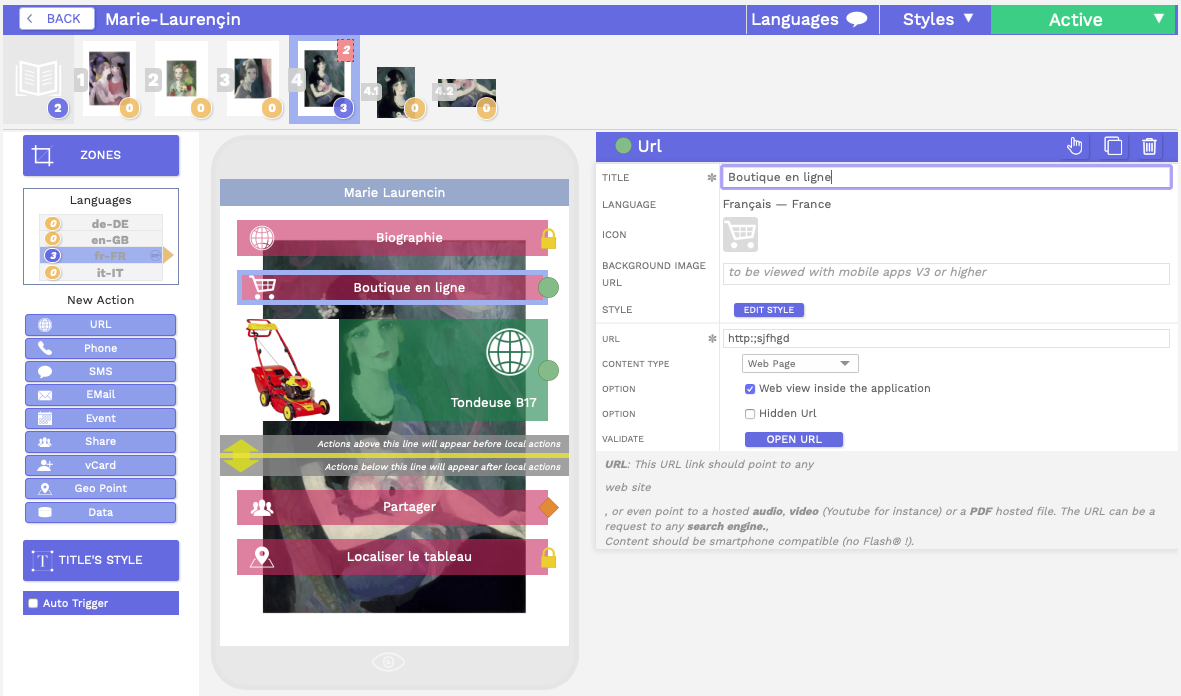Image resolution: width=1181 pixels, height=696 pixels.
Task: Select the Localiser le tableau action
Action: pyautogui.click(x=392, y=557)
